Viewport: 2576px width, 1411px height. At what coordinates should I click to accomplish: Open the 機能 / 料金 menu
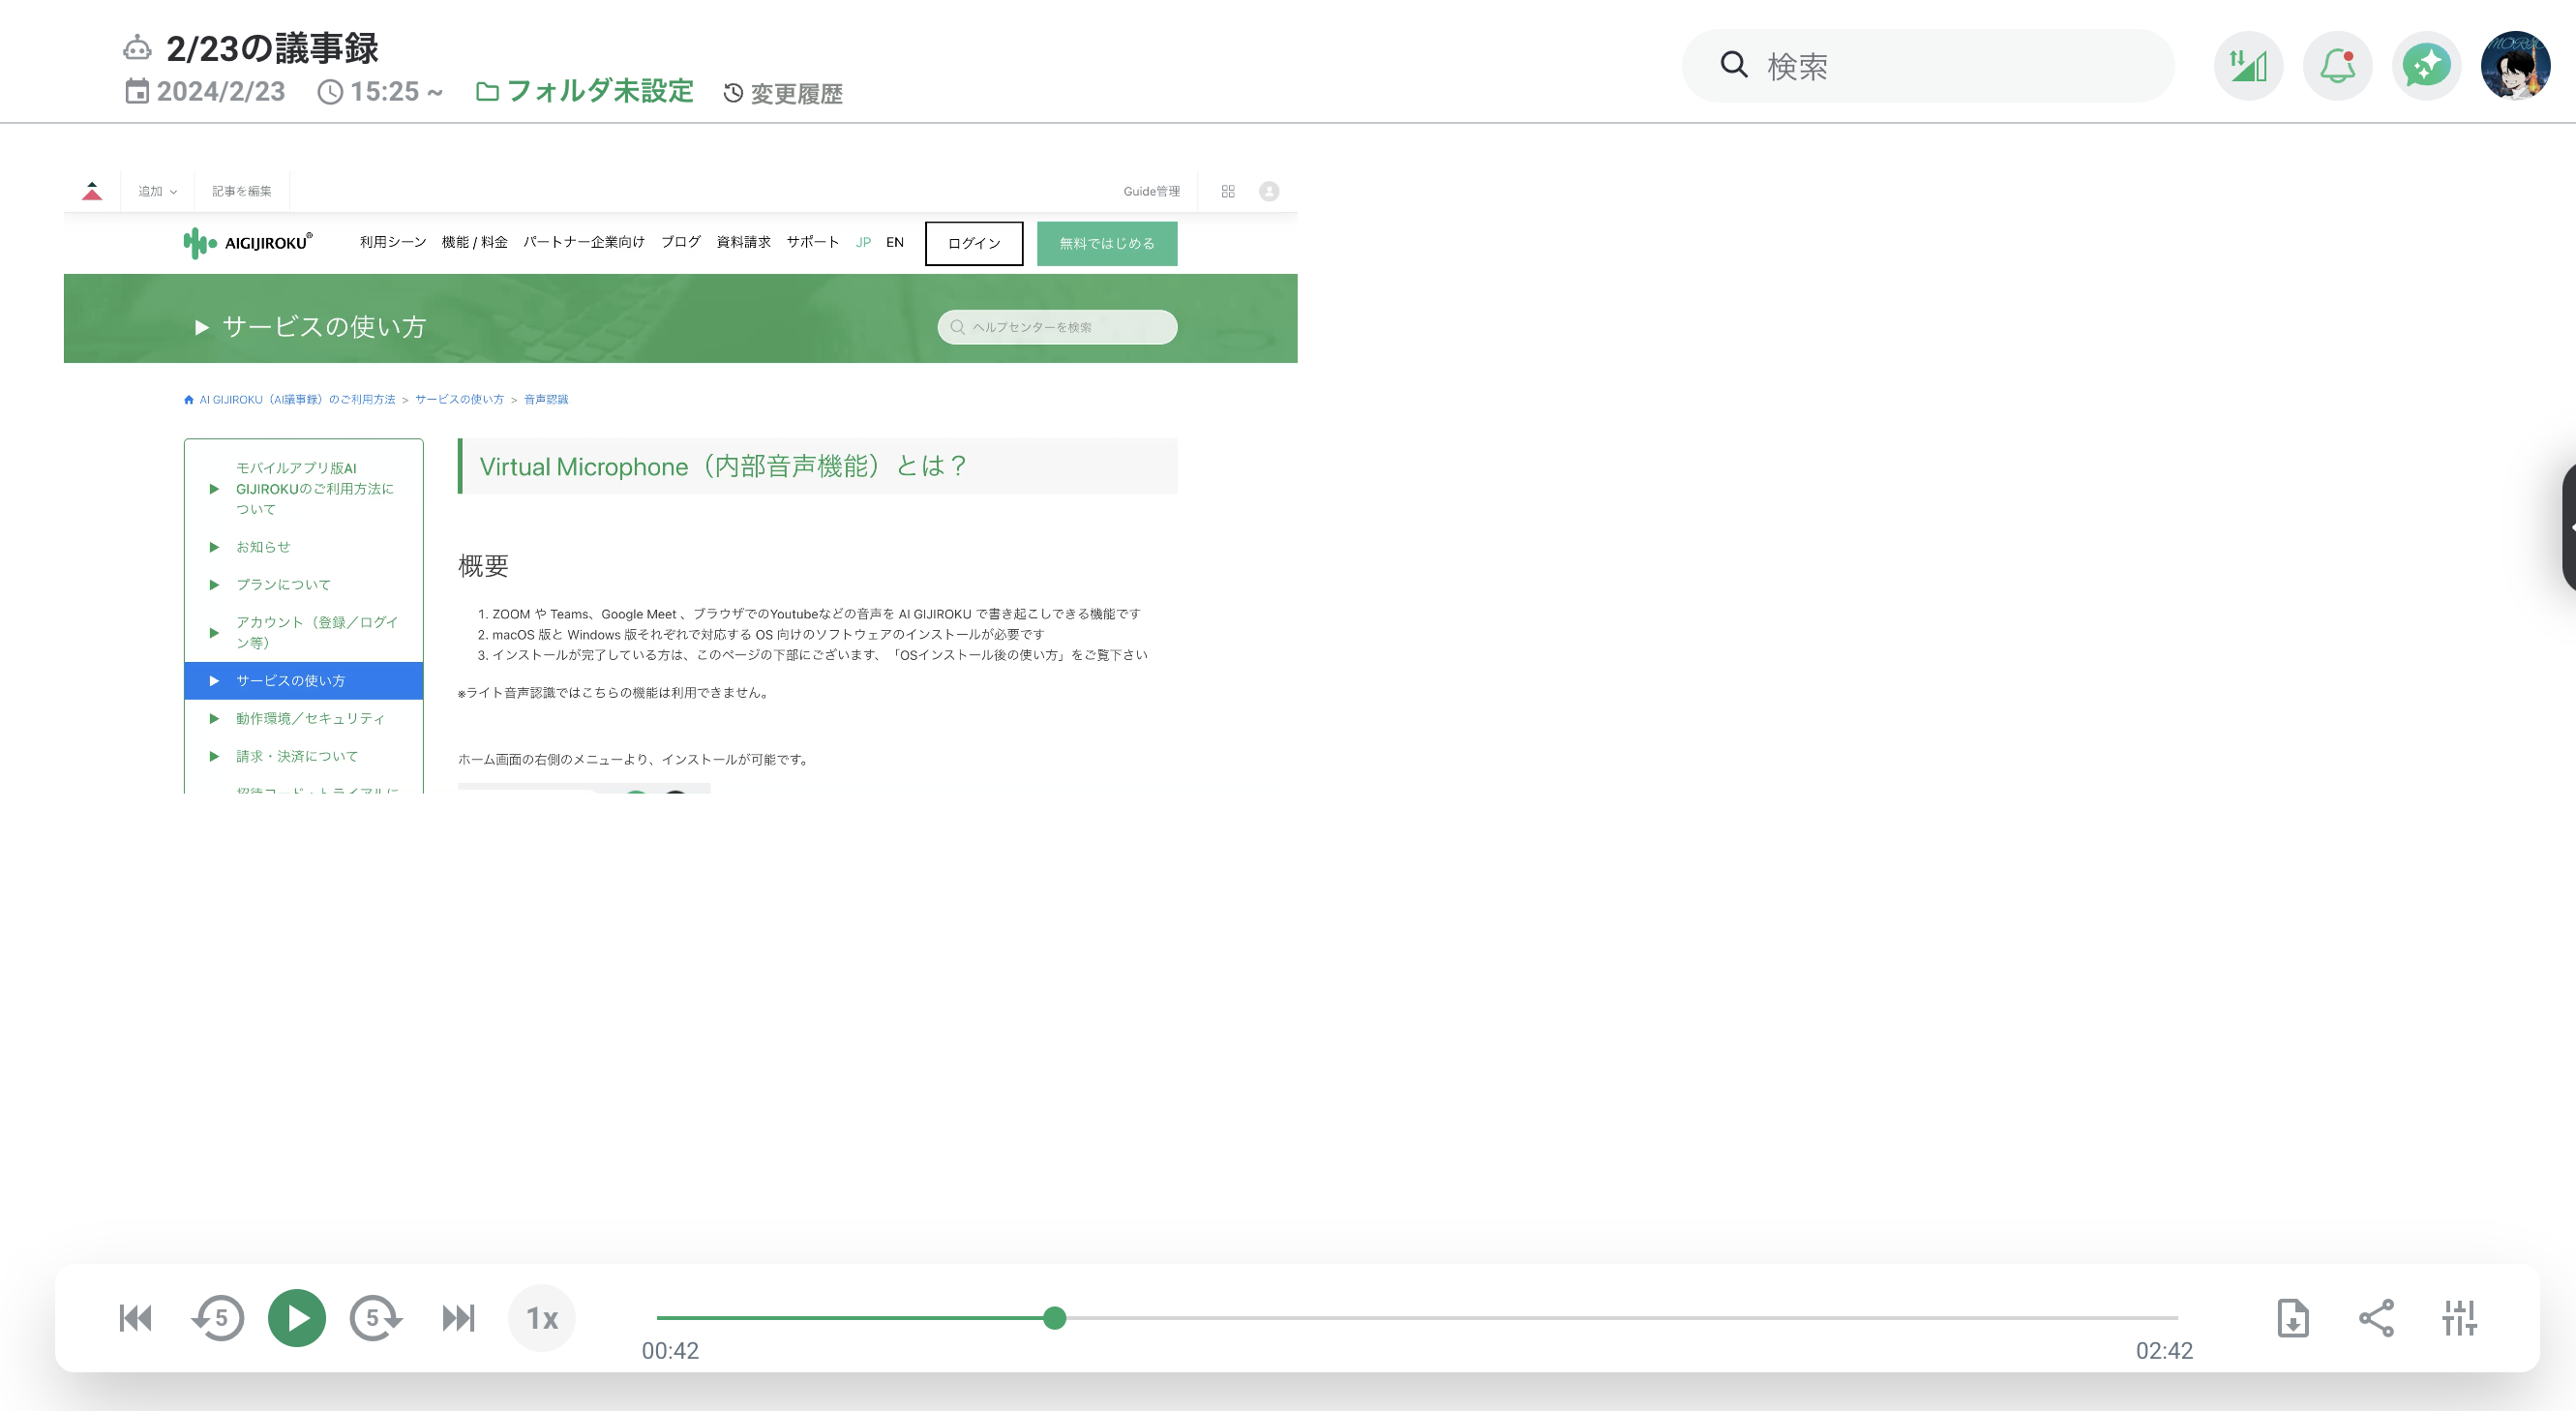[475, 242]
